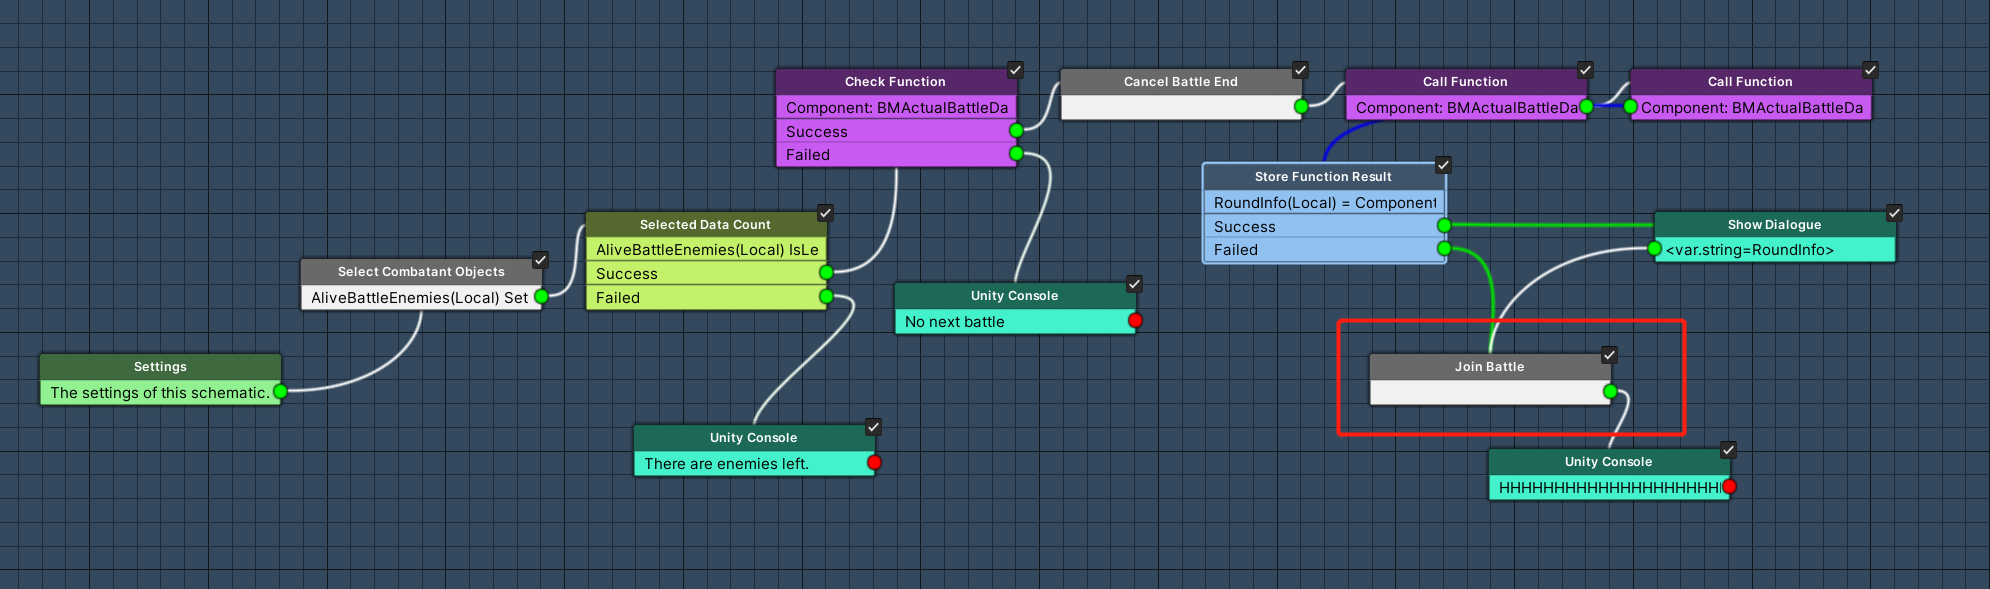Click the Selected Data Count Success port

pos(826,273)
